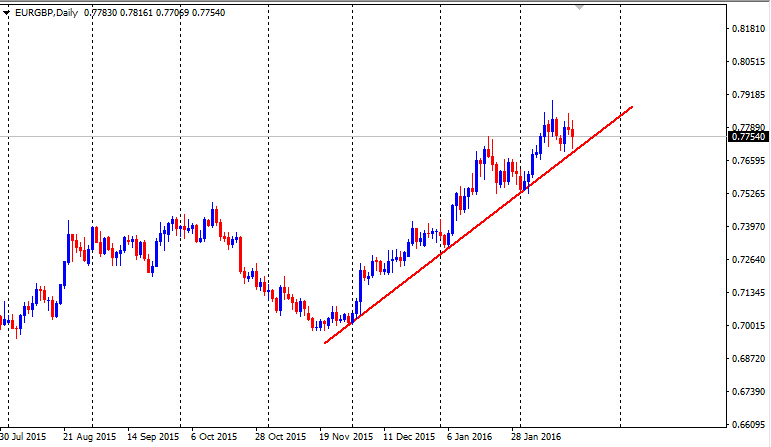
Task: Click the 6 Jan 2016 date label
Action: (469, 437)
